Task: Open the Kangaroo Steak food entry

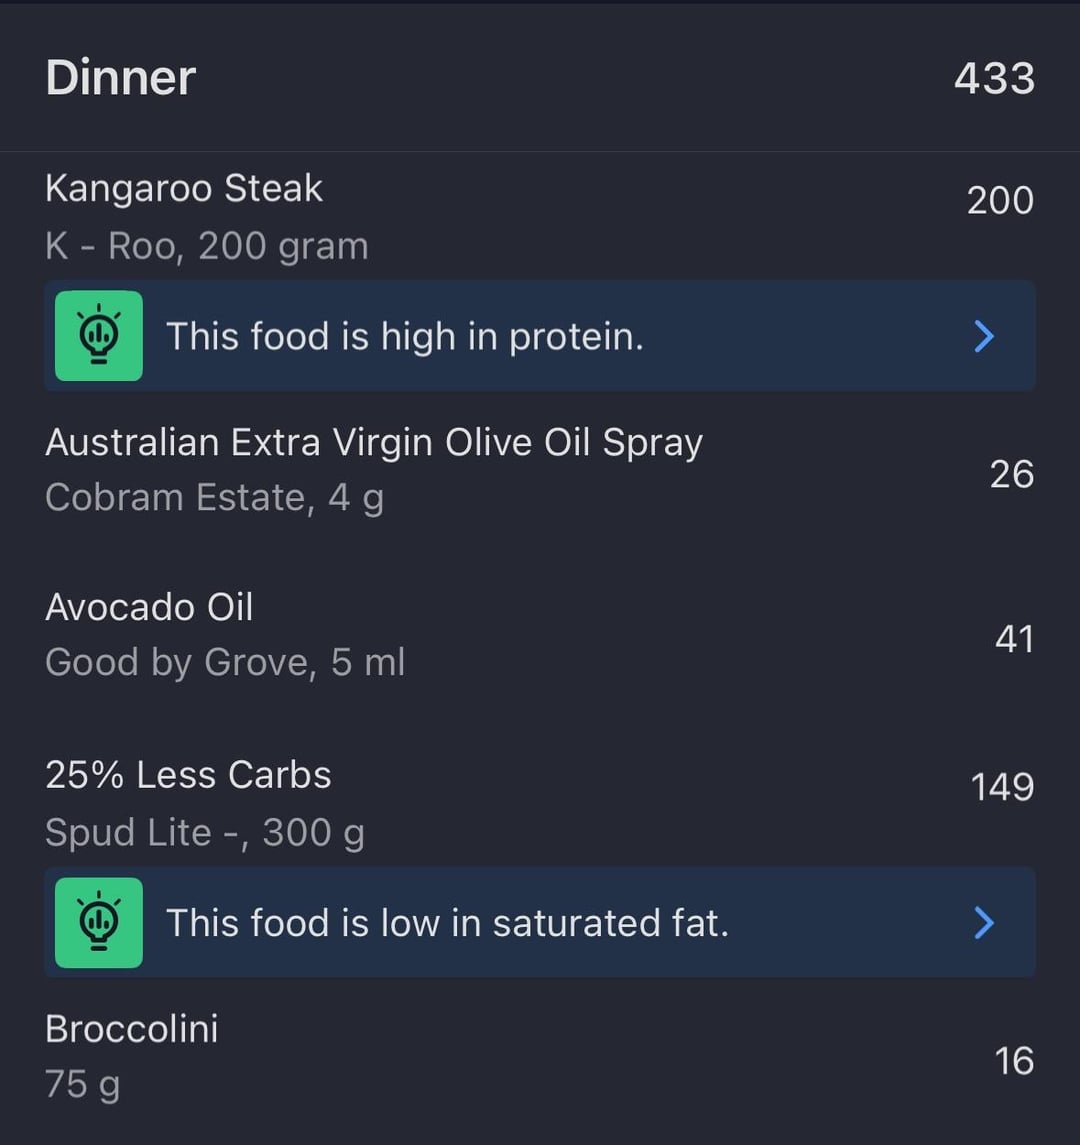Action: click(x=184, y=189)
